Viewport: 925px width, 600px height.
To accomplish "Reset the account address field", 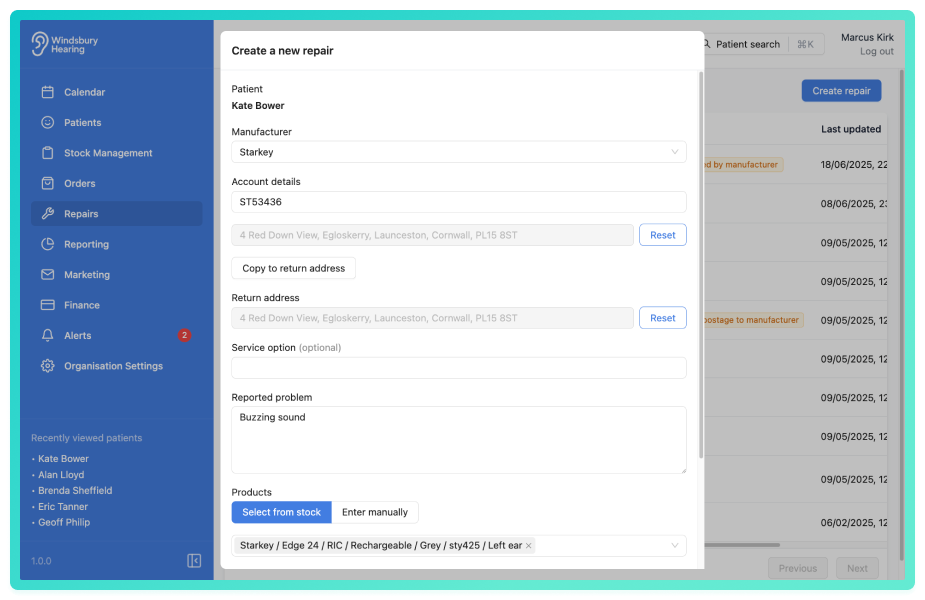I will click(662, 235).
